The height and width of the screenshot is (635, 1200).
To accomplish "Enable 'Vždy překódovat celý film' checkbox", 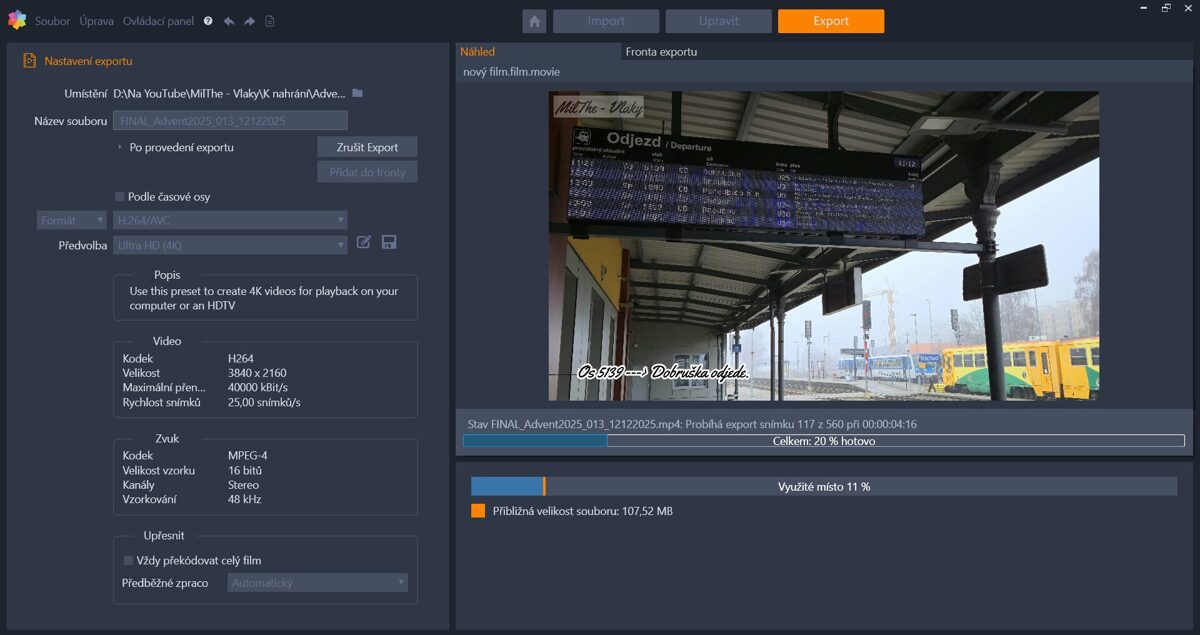I will coord(128,560).
